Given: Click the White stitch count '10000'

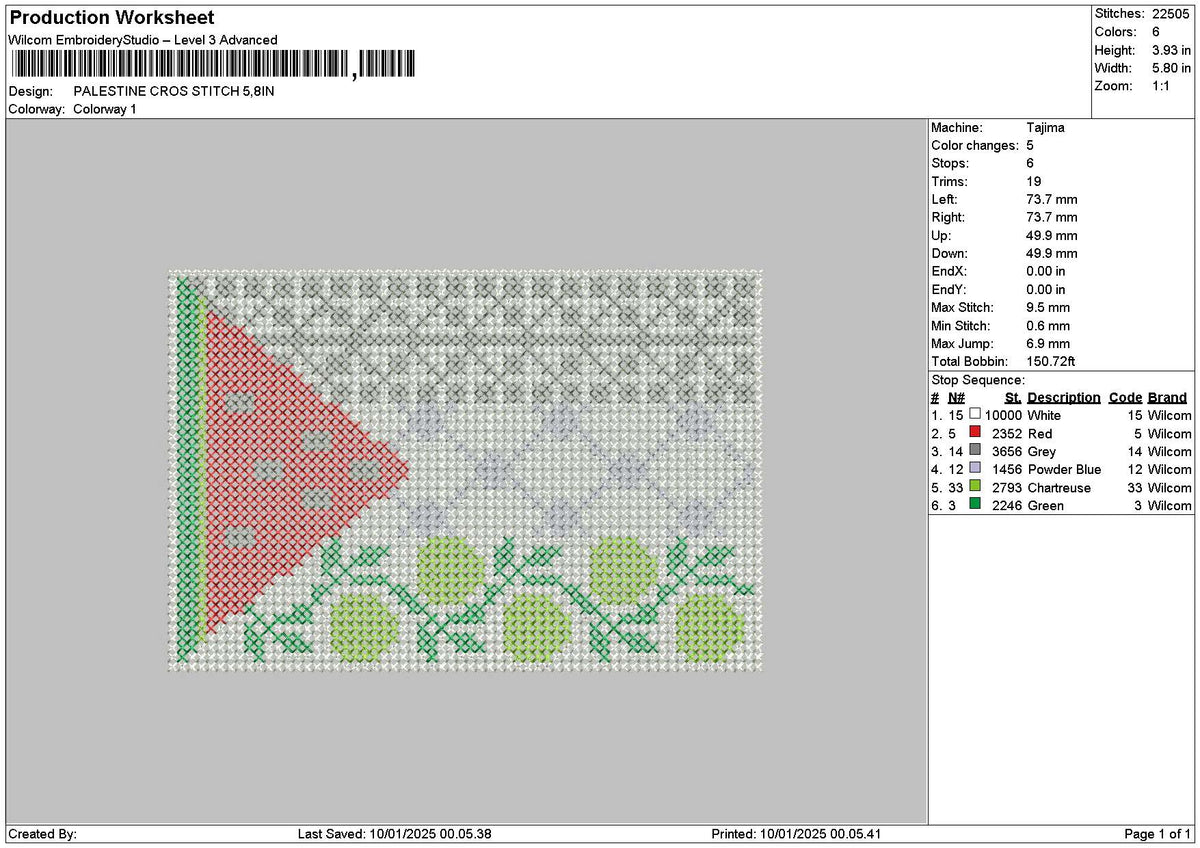Looking at the screenshot, I should coord(1003,416).
